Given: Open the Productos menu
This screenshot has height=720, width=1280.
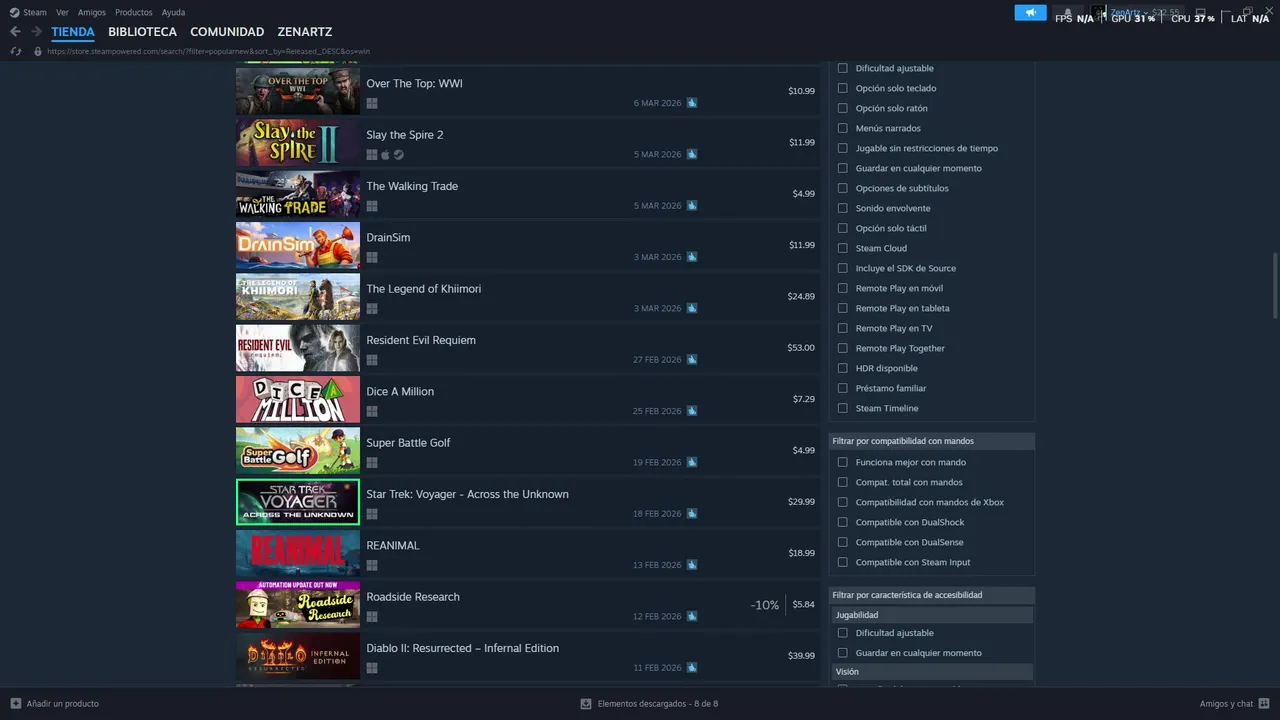Looking at the screenshot, I should [x=134, y=13].
